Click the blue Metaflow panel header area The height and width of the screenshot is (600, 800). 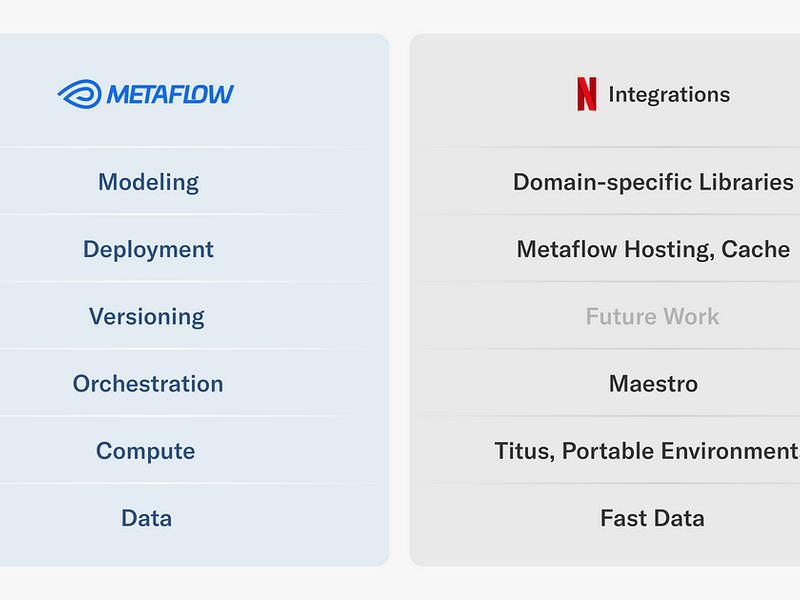point(194,90)
